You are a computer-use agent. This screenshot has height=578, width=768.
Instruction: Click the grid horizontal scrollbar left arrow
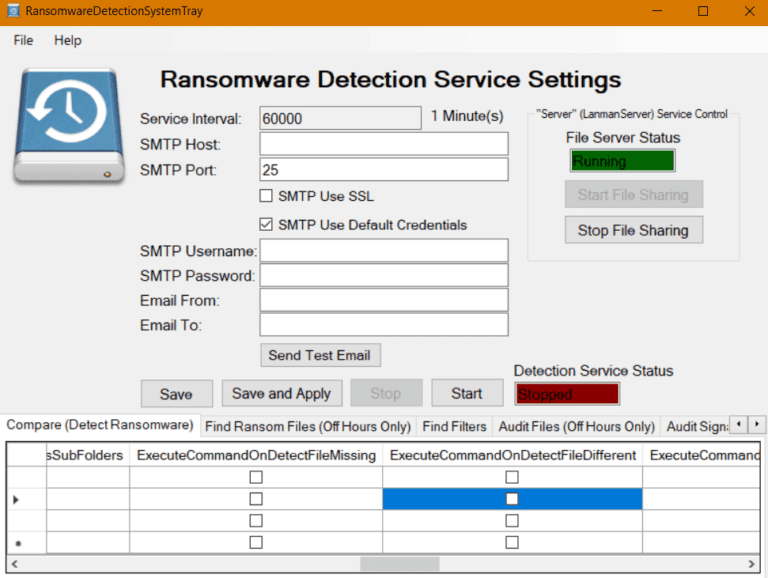(15, 564)
